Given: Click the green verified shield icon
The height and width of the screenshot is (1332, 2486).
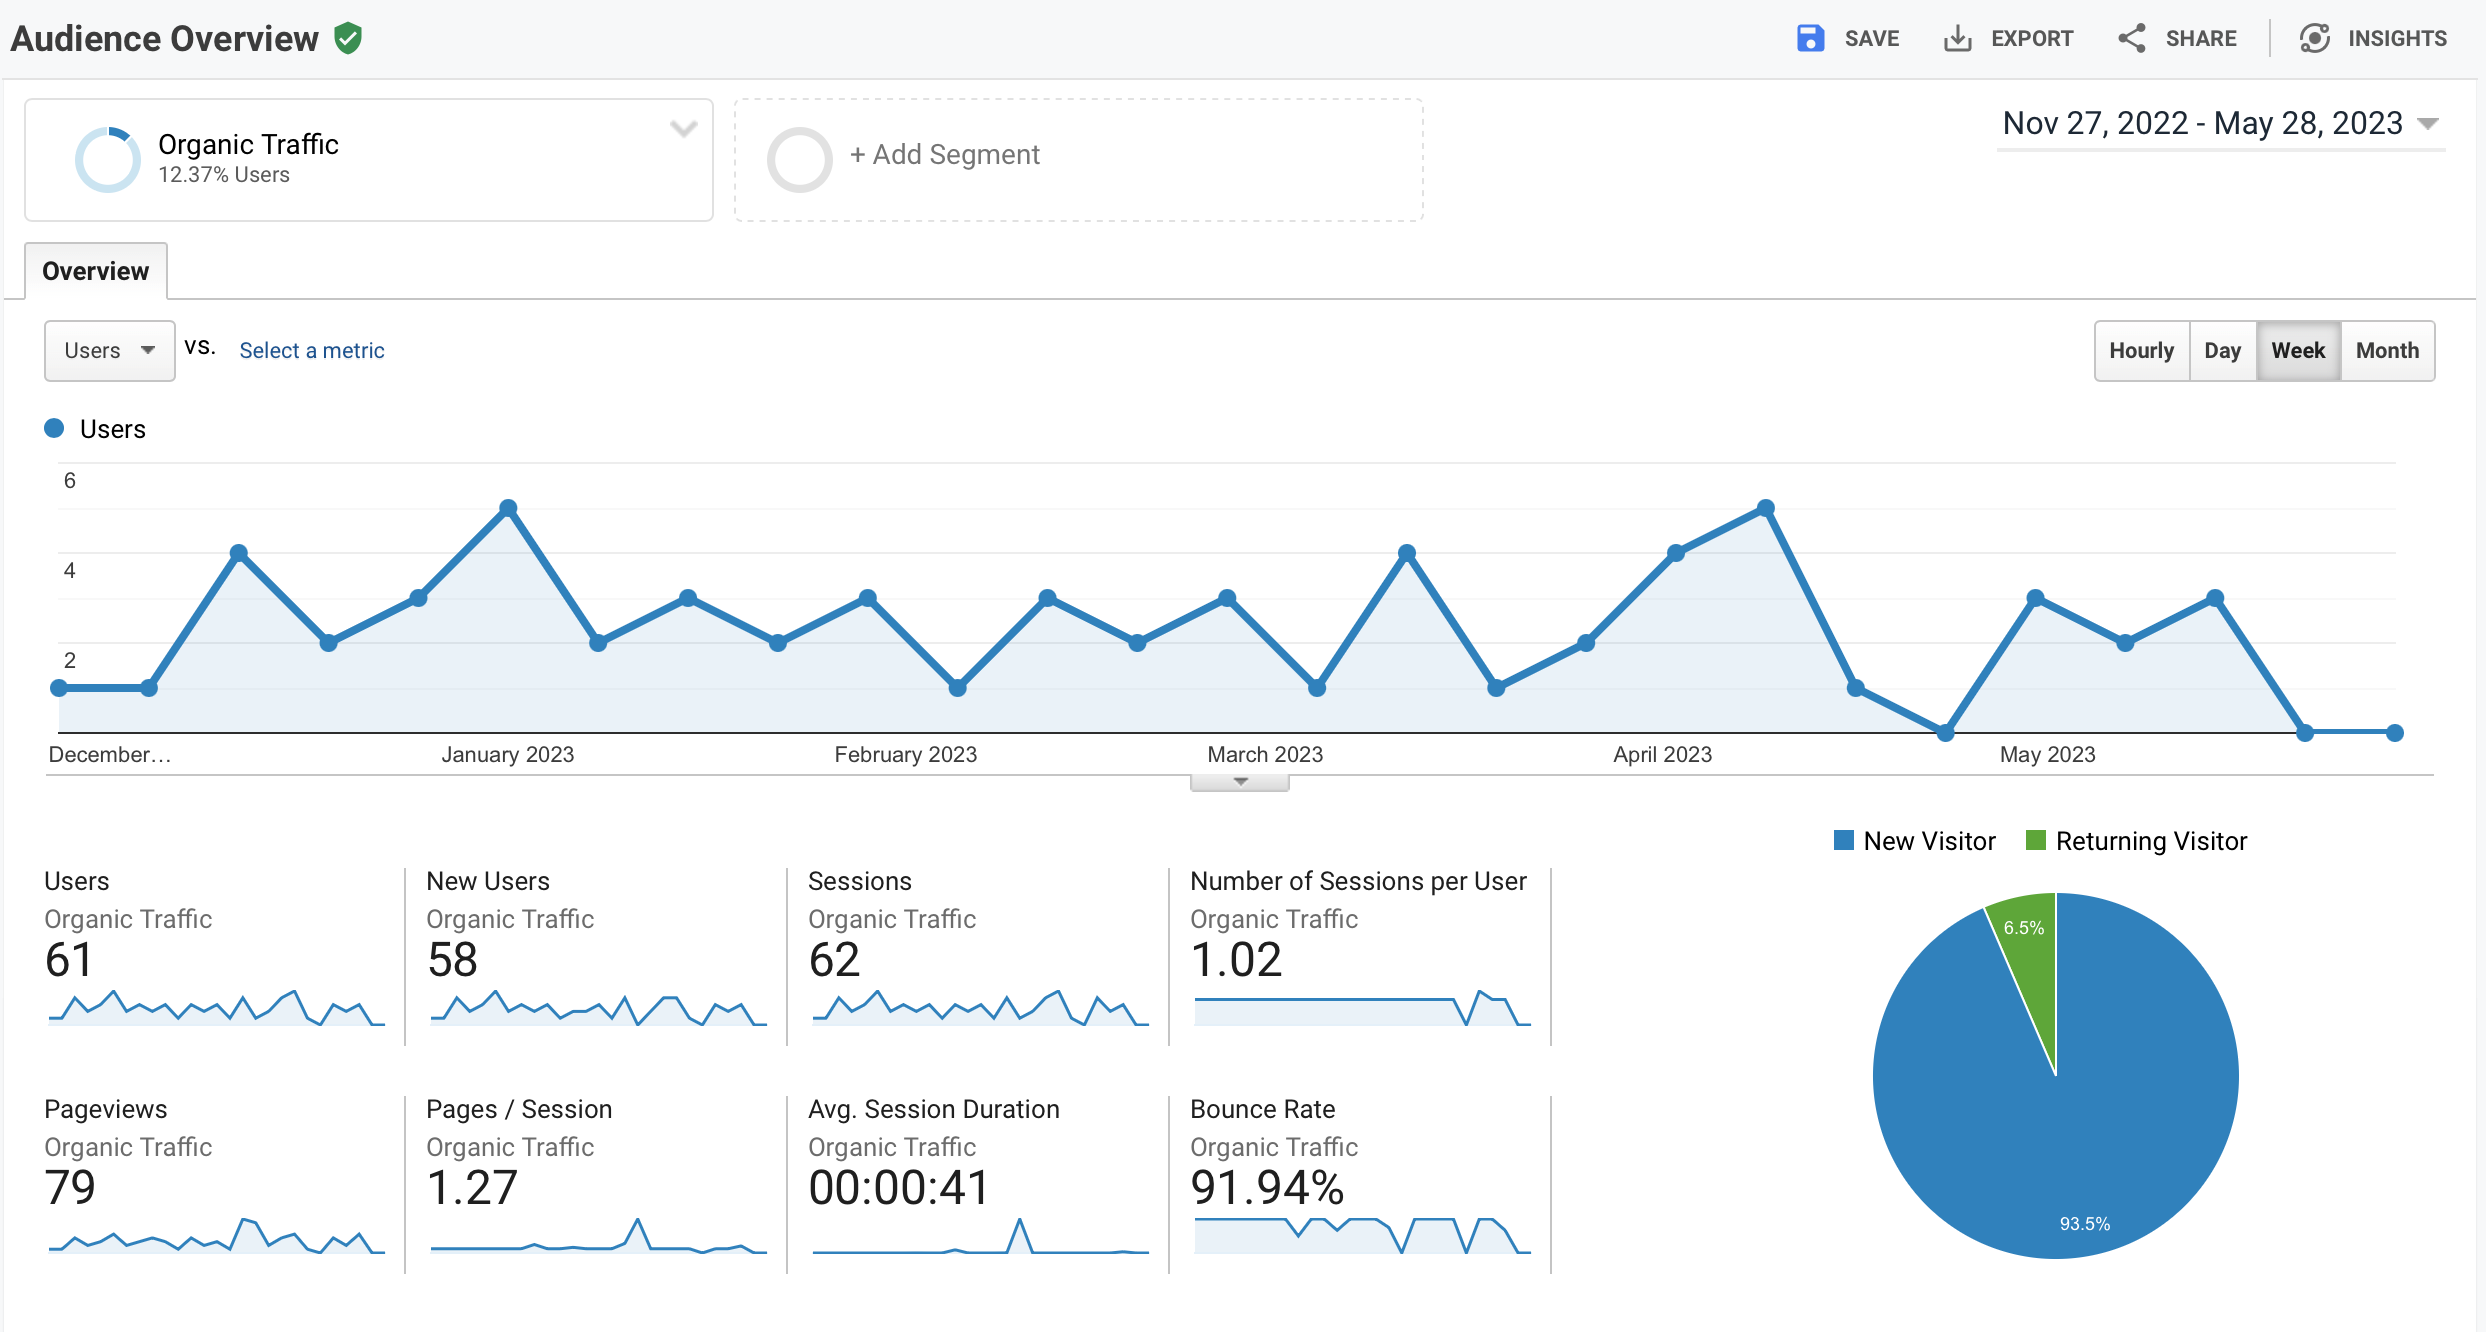Looking at the screenshot, I should pyautogui.click(x=349, y=39).
